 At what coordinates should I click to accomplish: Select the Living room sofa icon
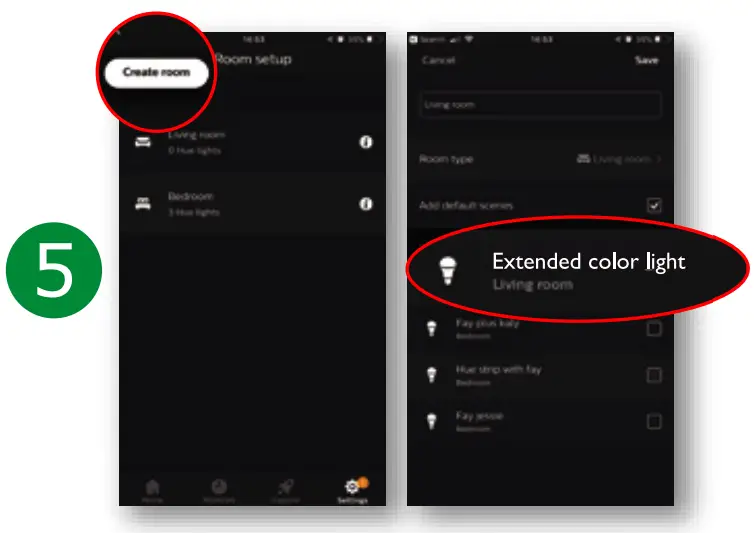(143, 142)
